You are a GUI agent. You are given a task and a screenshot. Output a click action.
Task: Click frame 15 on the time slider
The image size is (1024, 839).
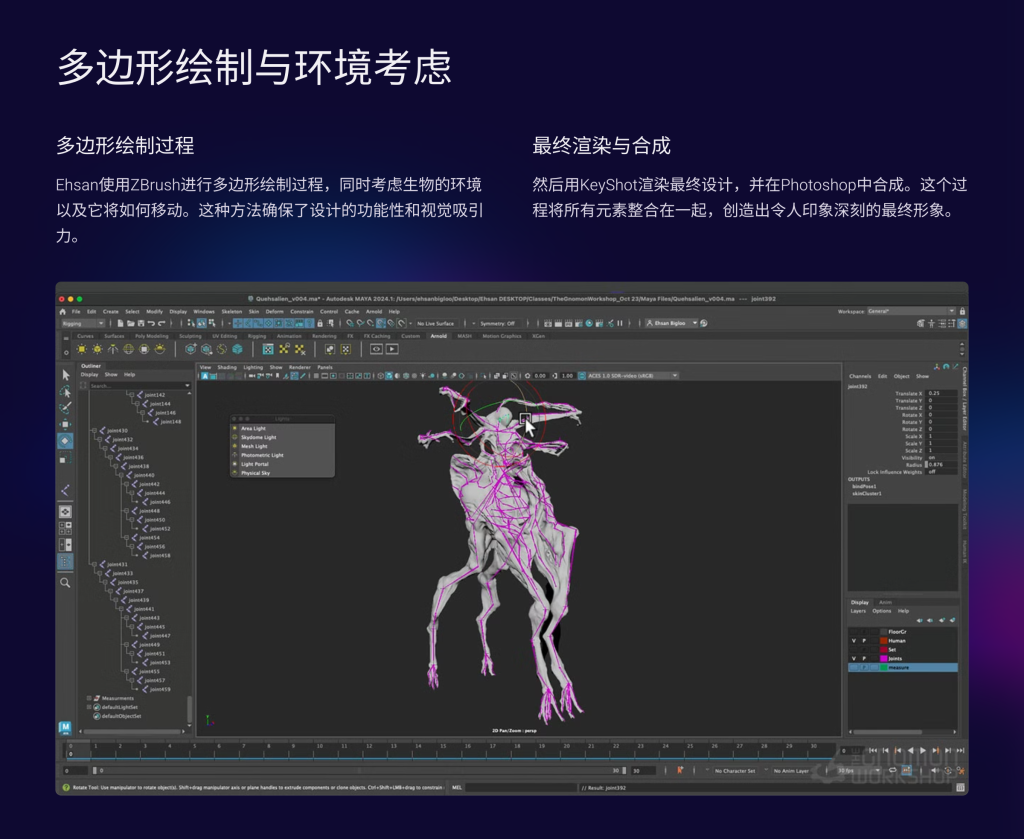point(443,750)
